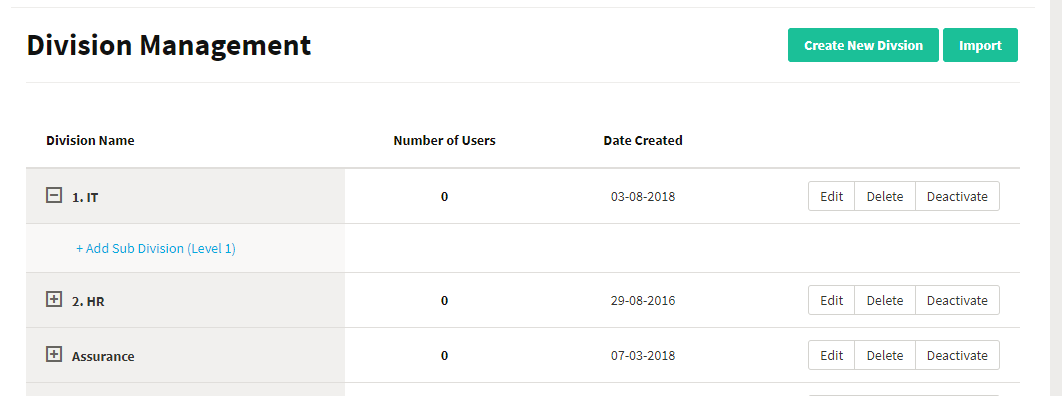Select the Assurance division name
Image resolution: width=1062 pixels, height=396 pixels.
tap(103, 356)
